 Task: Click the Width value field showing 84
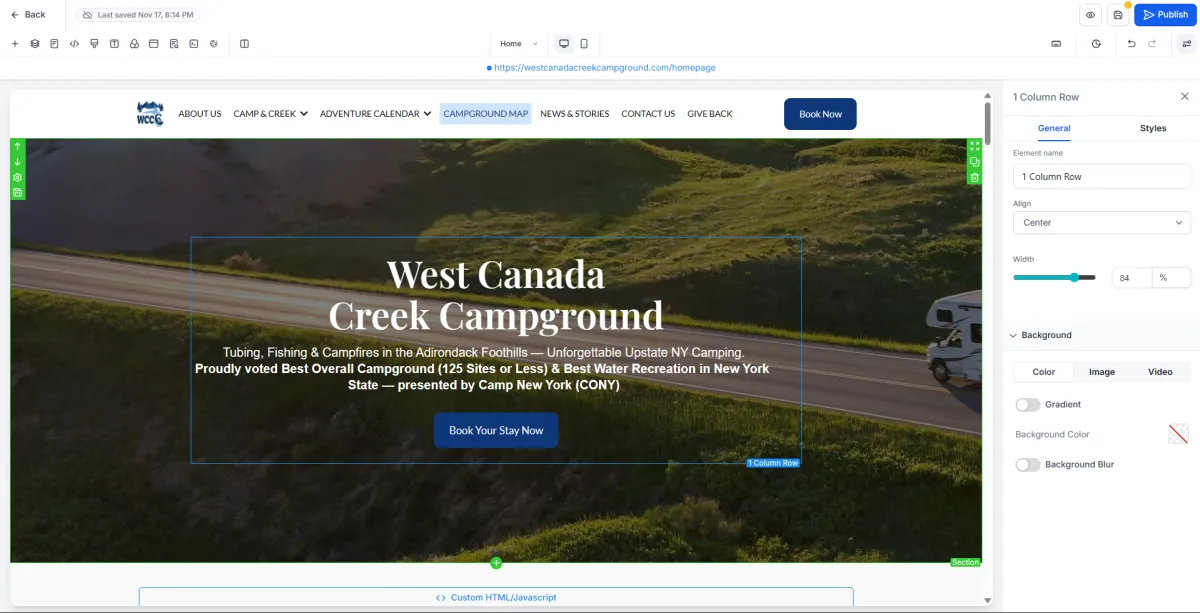1132,278
